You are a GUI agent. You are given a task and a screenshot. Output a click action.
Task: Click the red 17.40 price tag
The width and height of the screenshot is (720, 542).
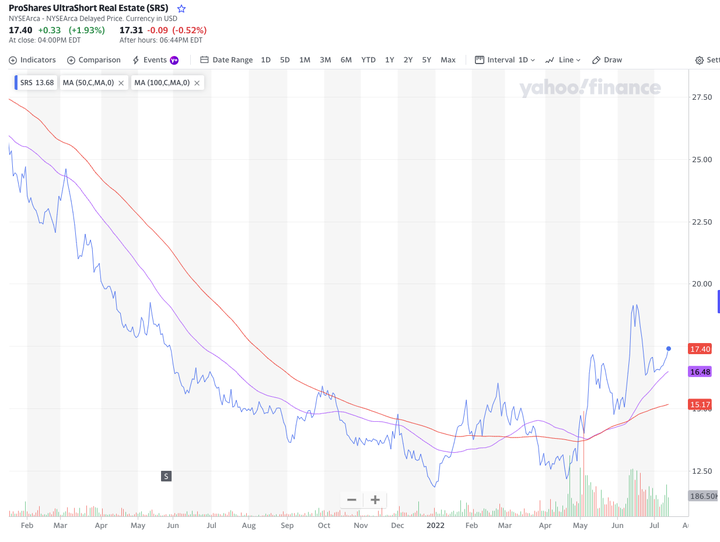pos(700,349)
